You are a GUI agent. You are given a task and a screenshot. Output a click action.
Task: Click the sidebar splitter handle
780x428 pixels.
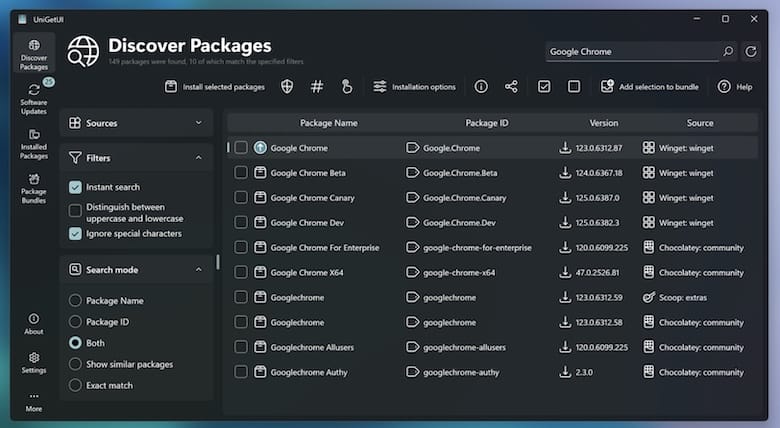coord(218,262)
